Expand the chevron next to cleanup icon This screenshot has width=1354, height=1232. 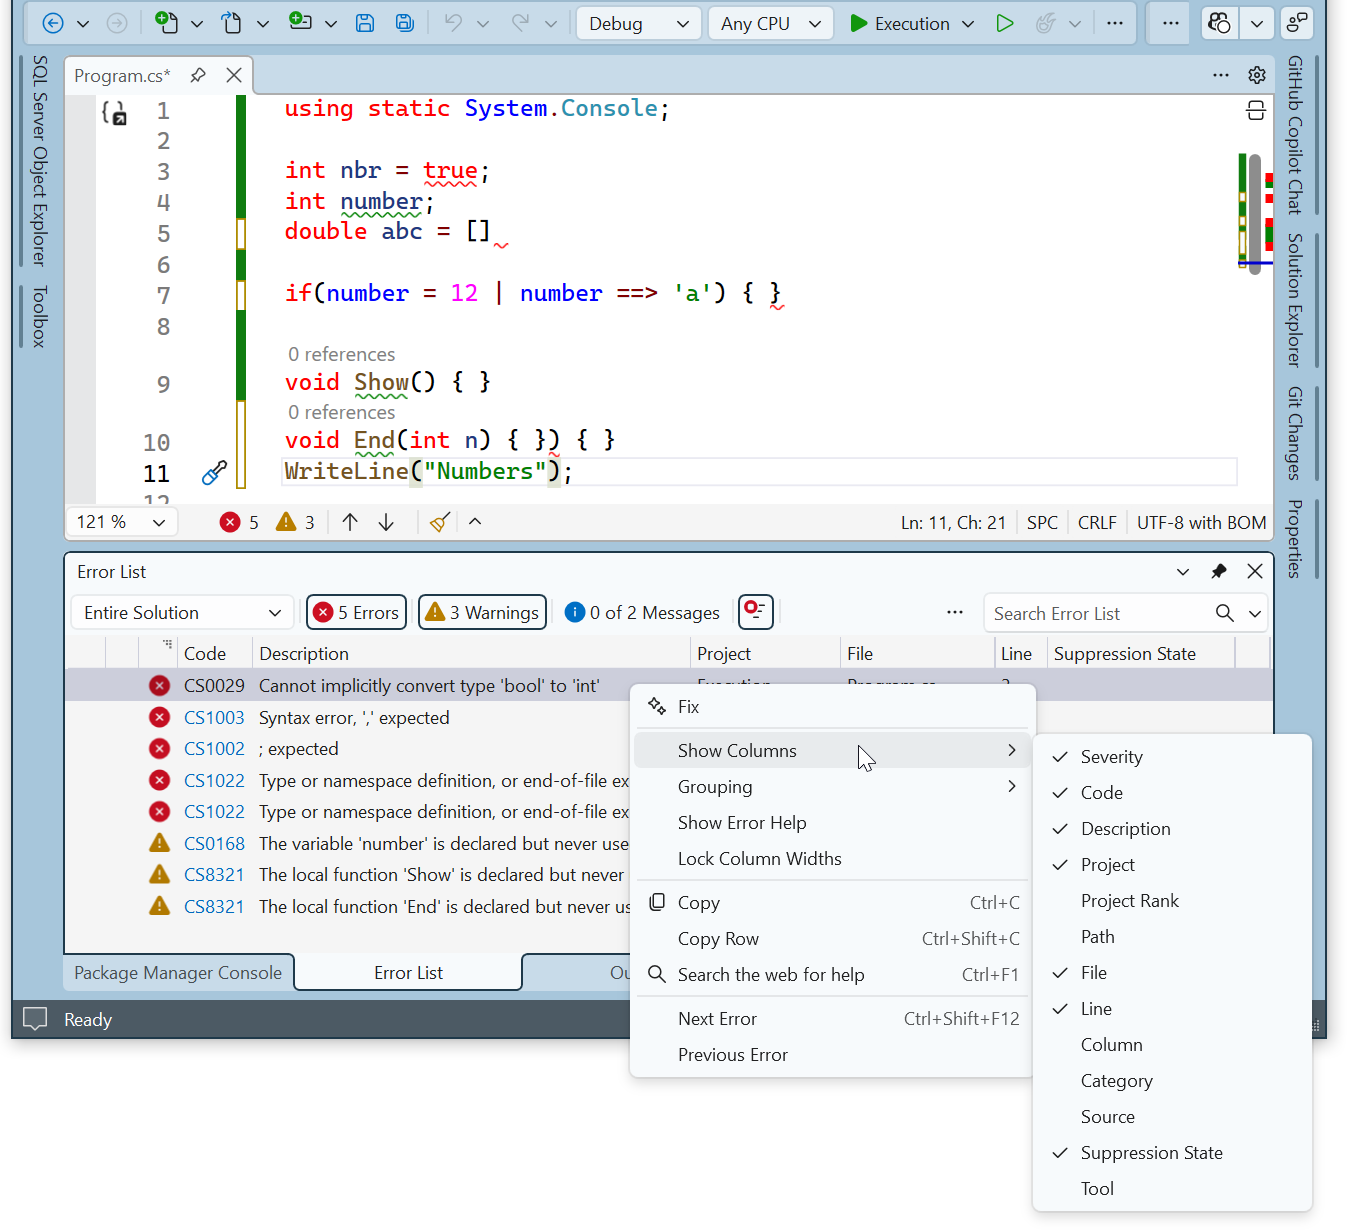pyautogui.click(x=475, y=521)
